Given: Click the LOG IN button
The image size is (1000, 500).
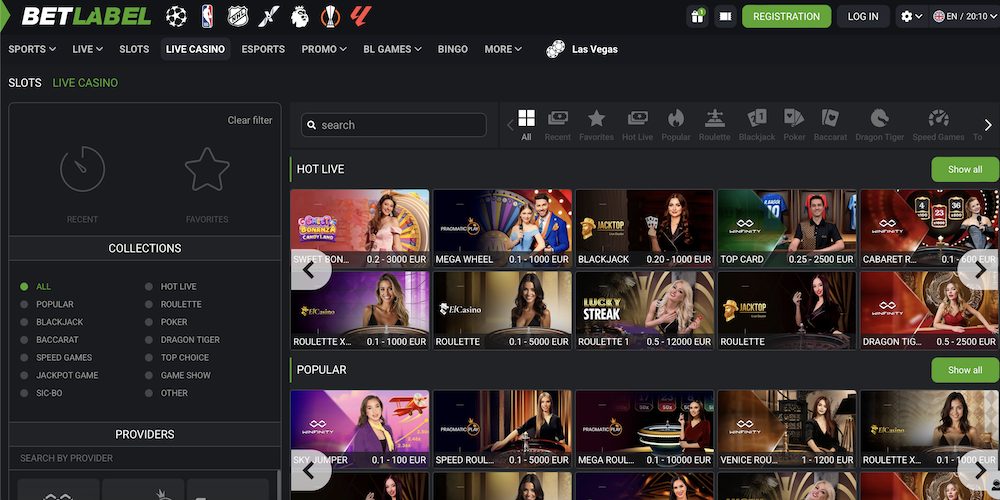Looking at the screenshot, I should click(x=863, y=17).
